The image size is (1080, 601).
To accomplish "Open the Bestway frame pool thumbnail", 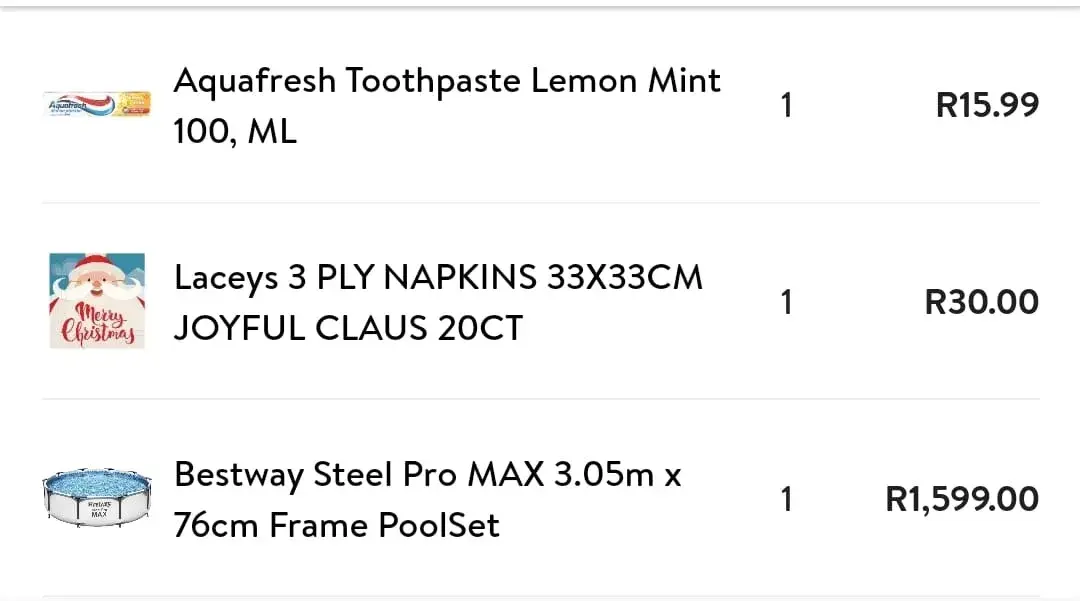I will pos(97,498).
